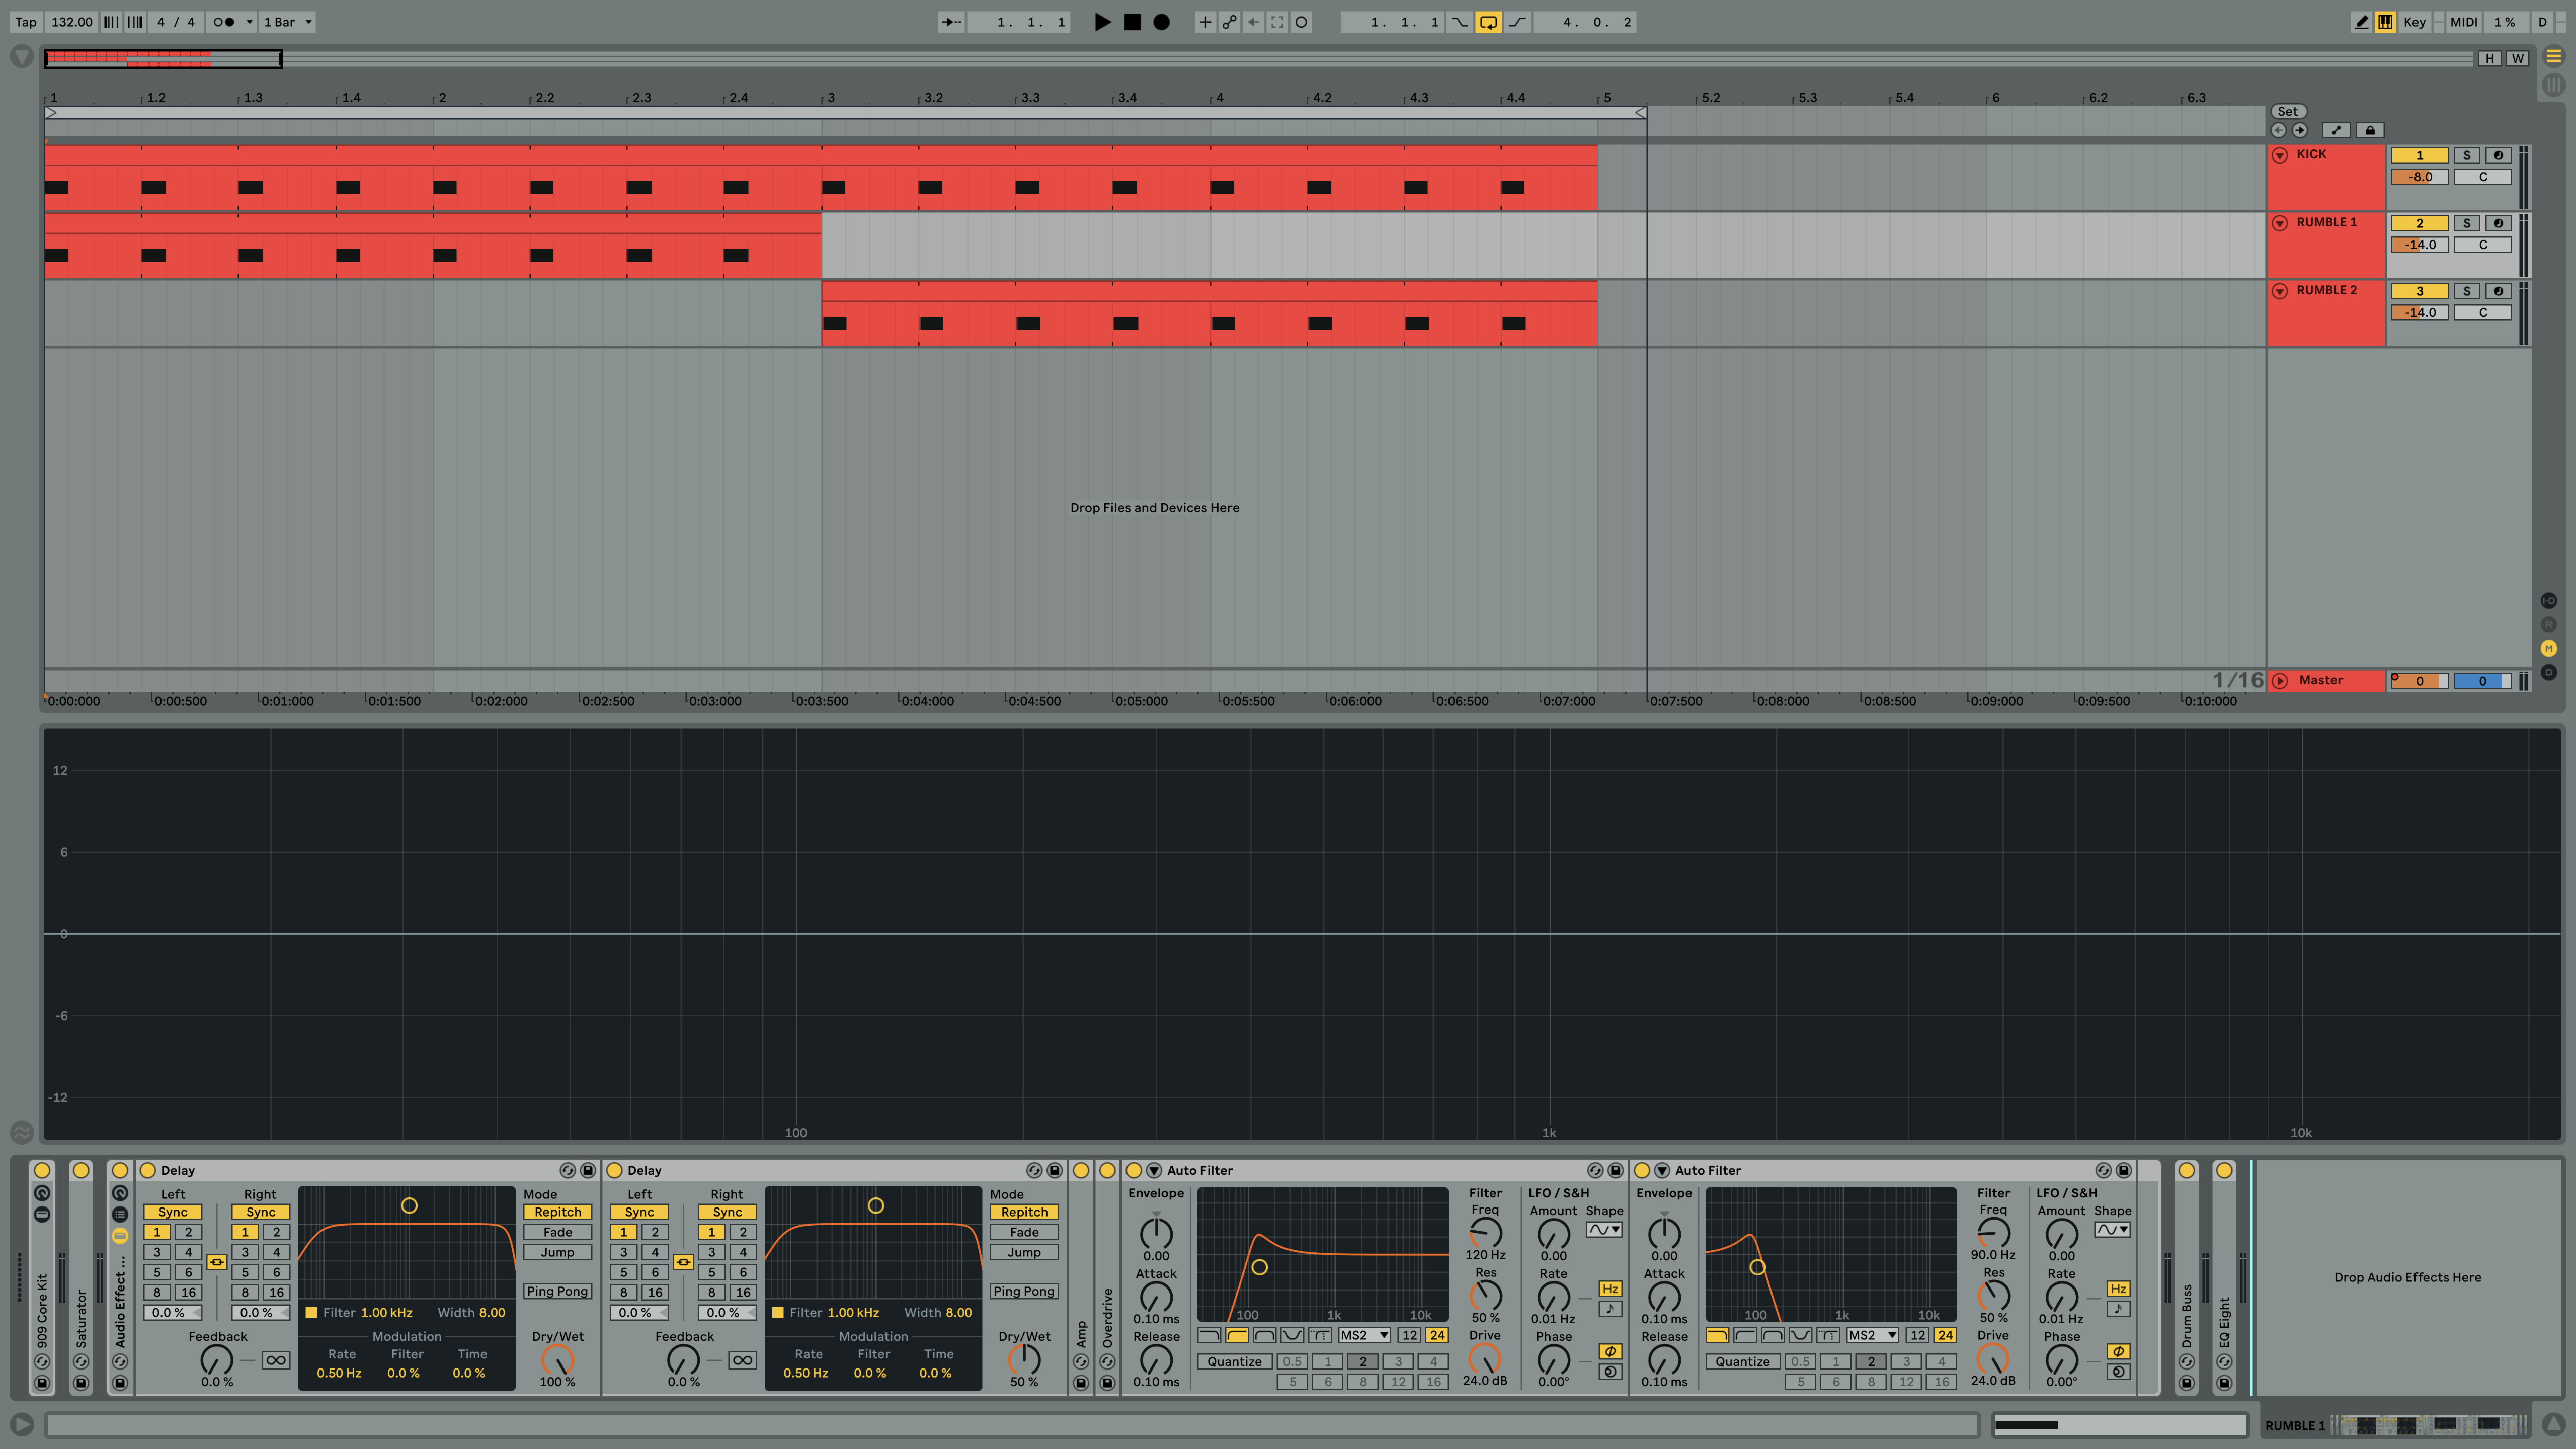Click the Re-enable Automation arrow icon
2576x1449 pixels.
coord(1253,22)
